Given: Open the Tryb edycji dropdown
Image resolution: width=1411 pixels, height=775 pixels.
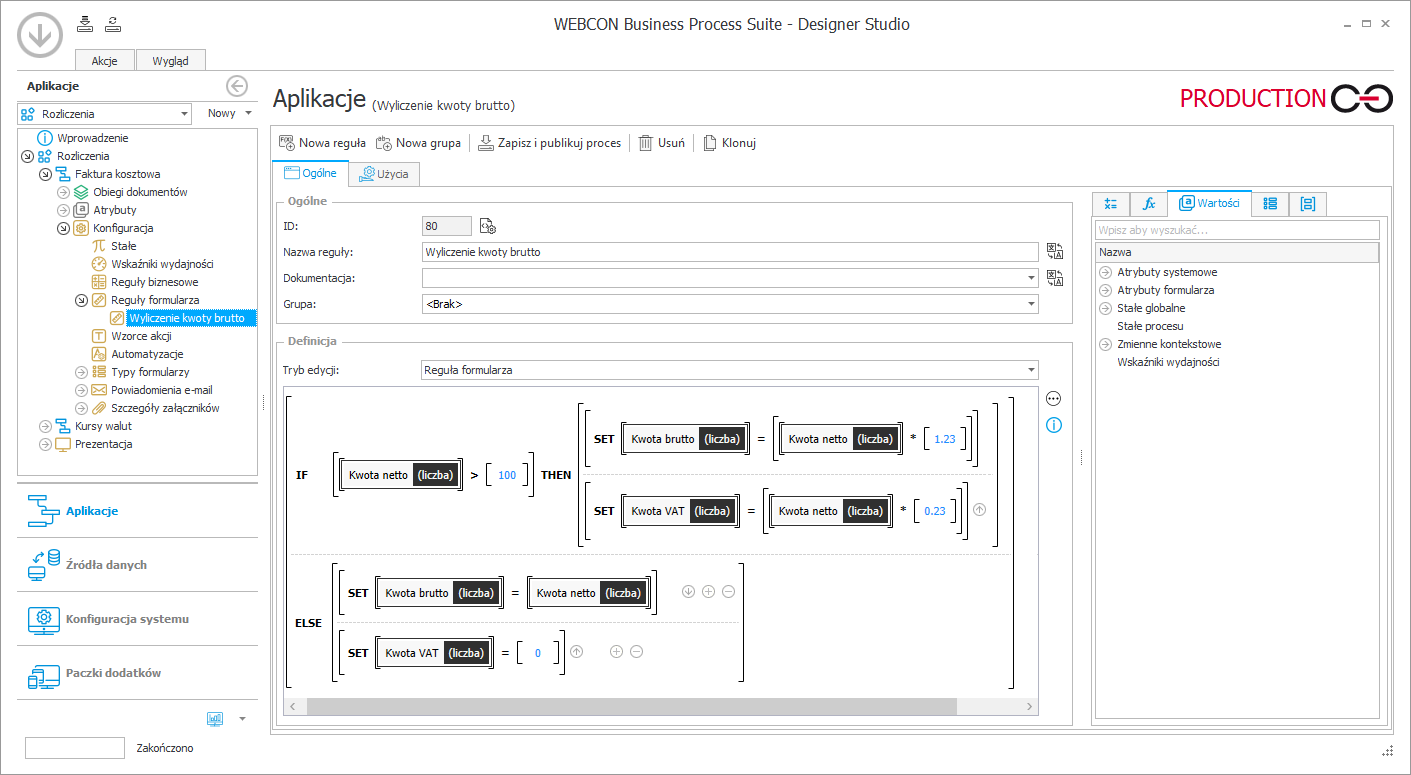Looking at the screenshot, I should (1031, 370).
